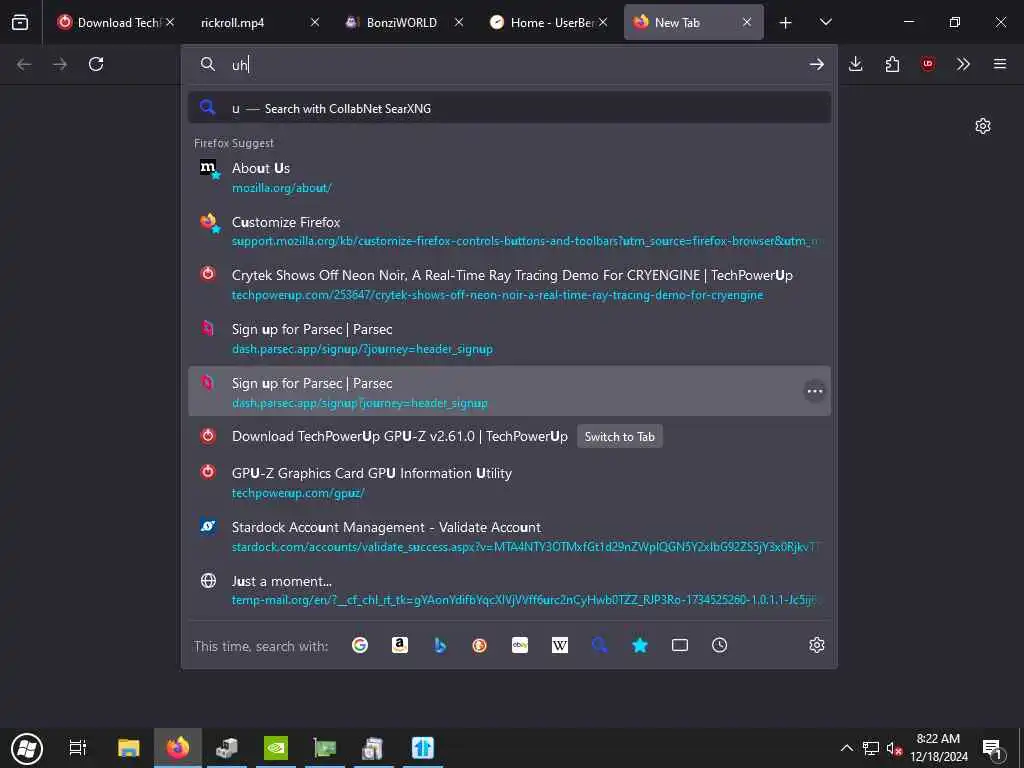1024x768 pixels.
Task: Search this time with Google
Action: (x=360, y=645)
